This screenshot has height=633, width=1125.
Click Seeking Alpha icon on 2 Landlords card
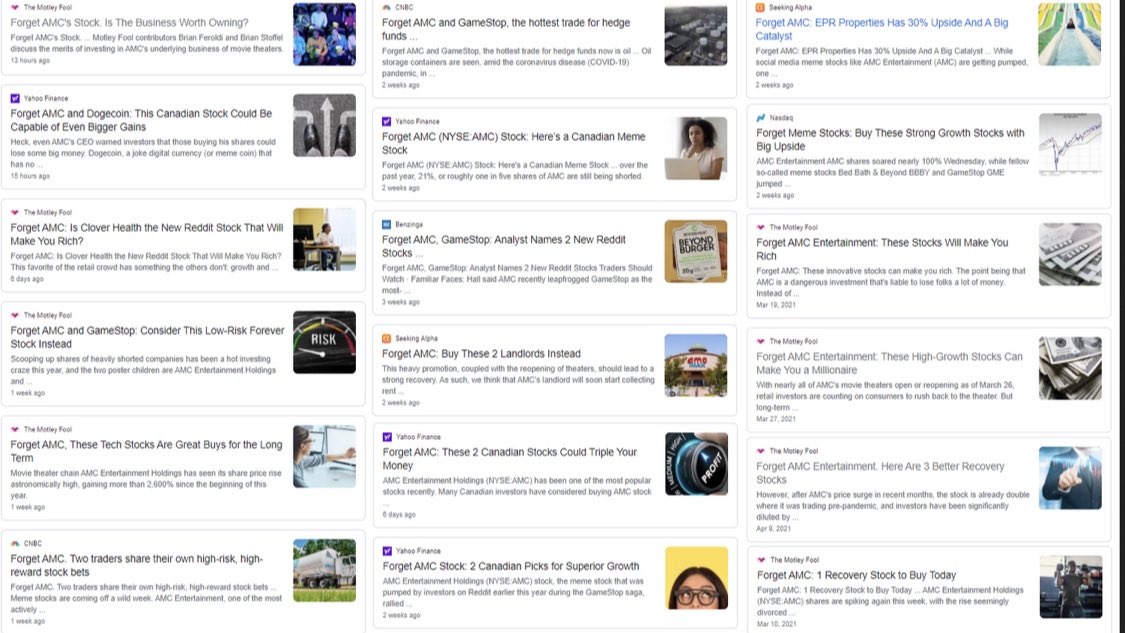(387, 338)
